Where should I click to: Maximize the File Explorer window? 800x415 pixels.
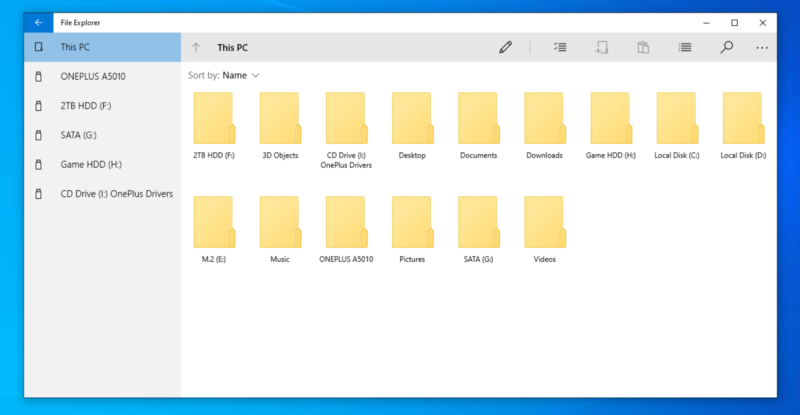pyautogui.click(x=734, y=22)
